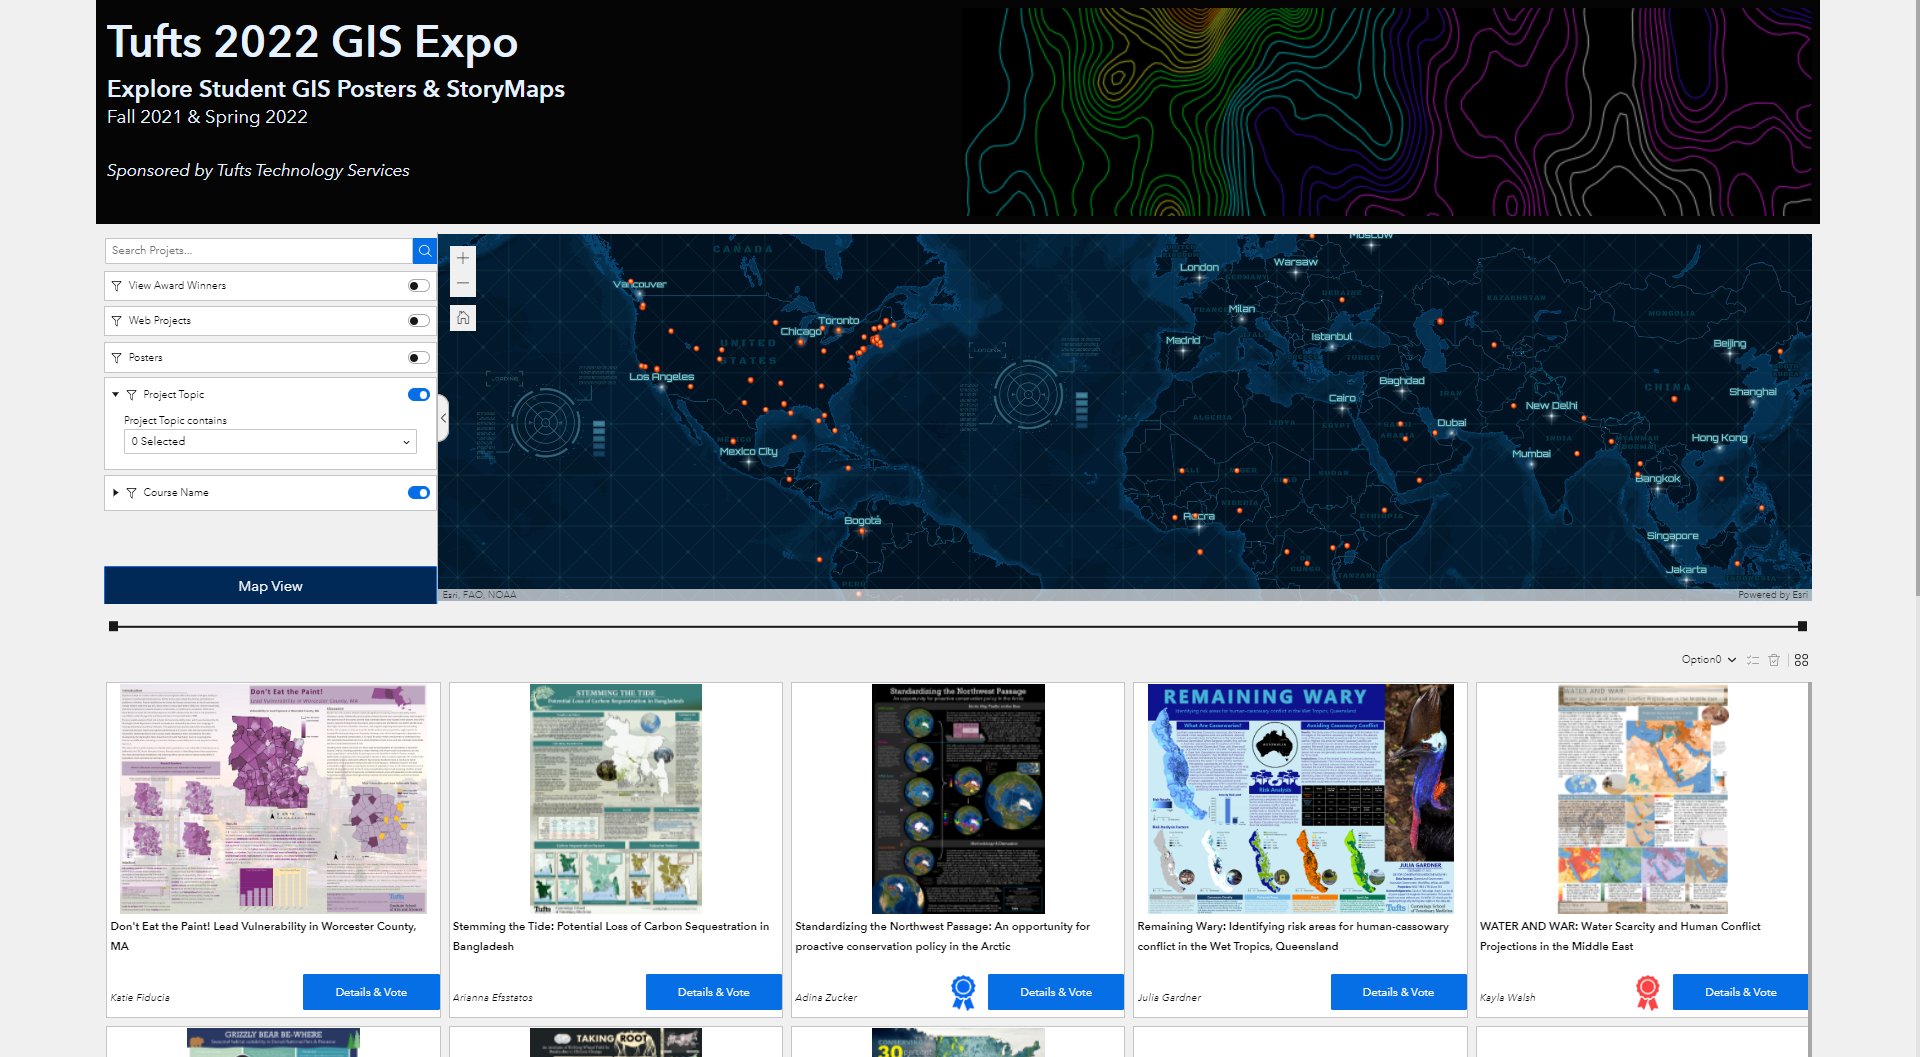Click Details & Vote for Kayla Walsh's project
The height and width of the screenshot is (1057, 1920).
click(1741, 992)
